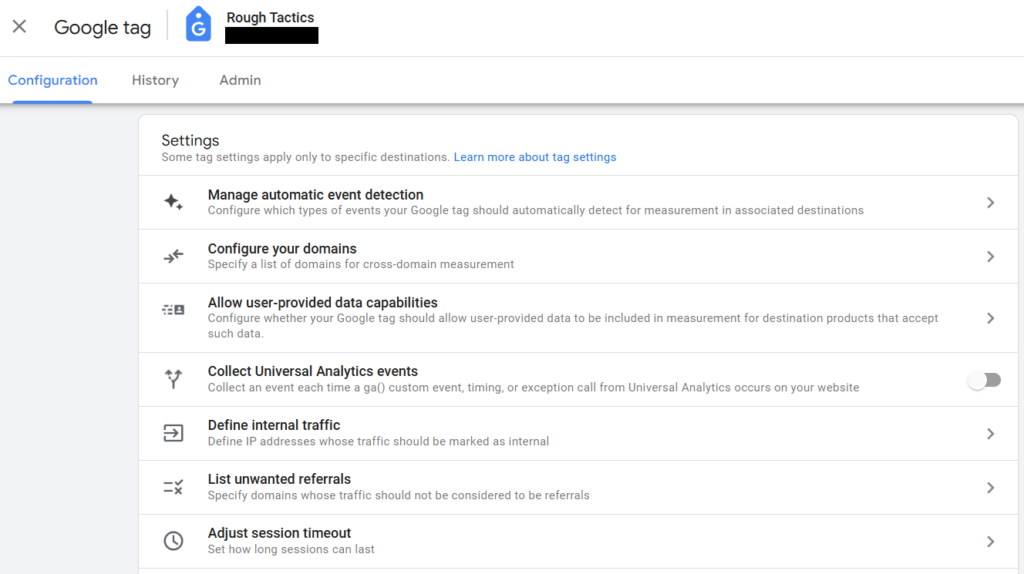Toggle Collect Universal Analytics events switch

(x=984, y=380)
